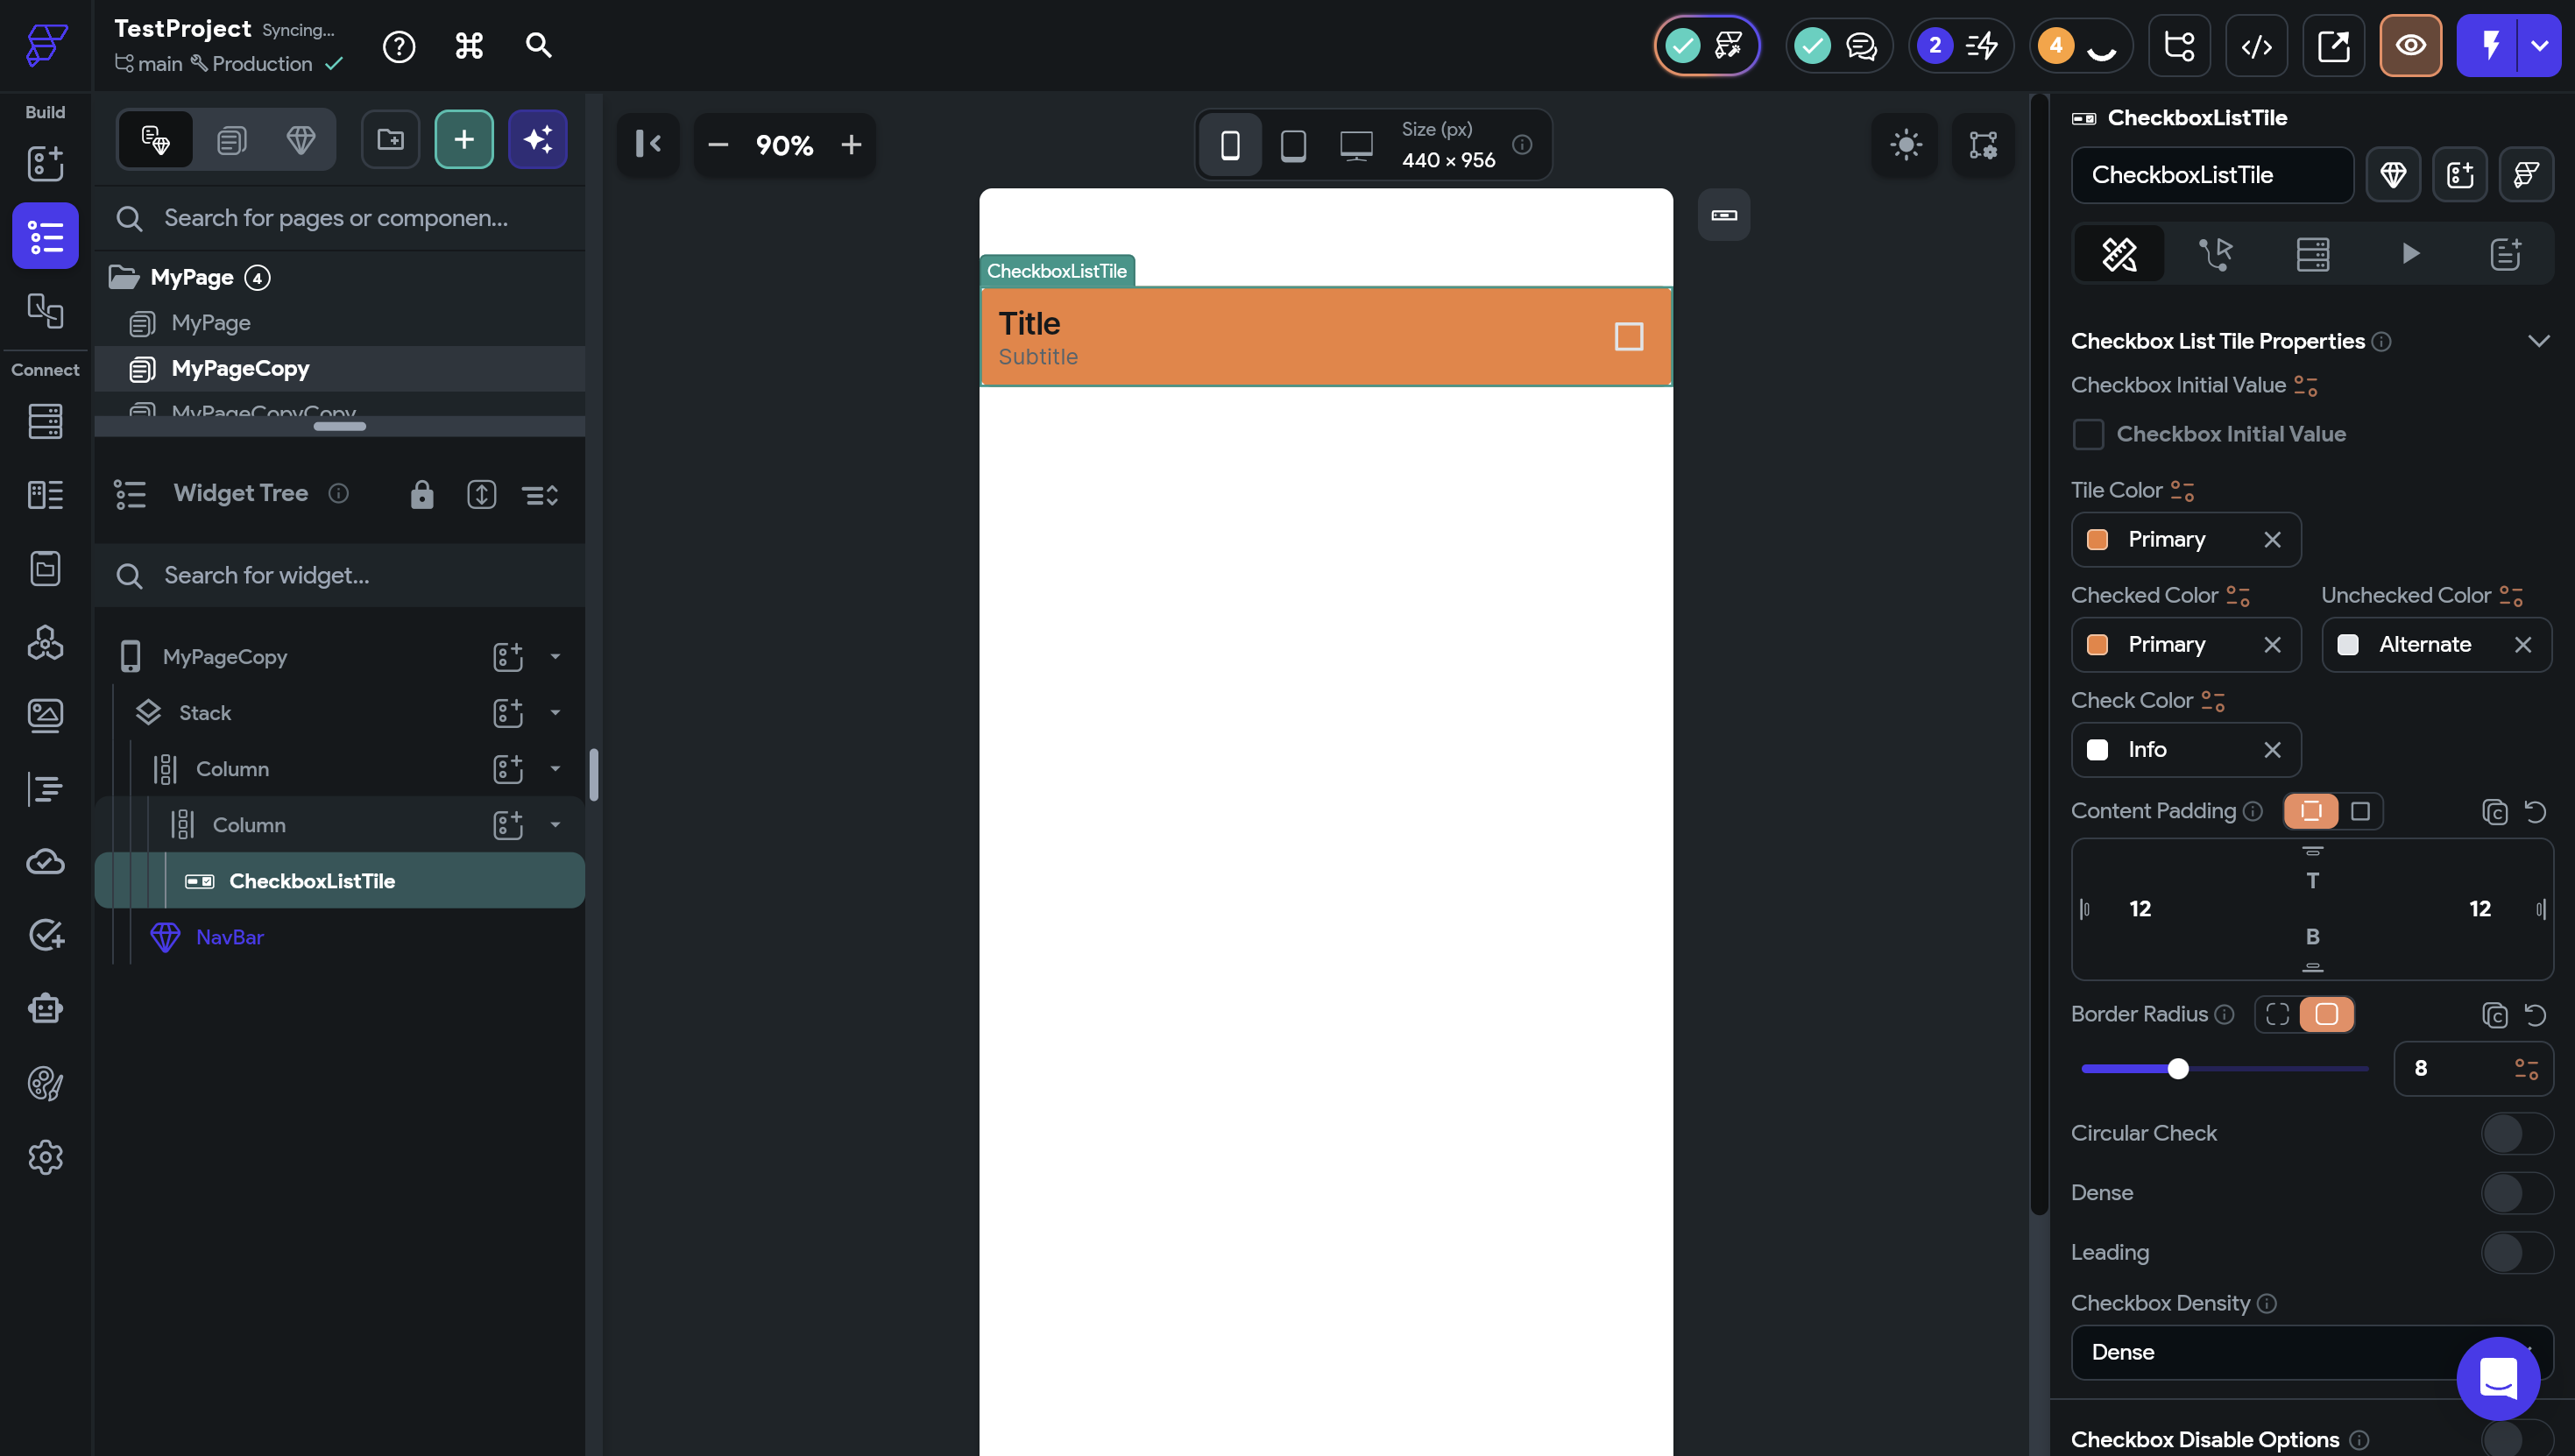The width and height of the screenshot is (2575, 1456).
Task: Open the Backend Query tab
Action: [x=2312, y=254]
